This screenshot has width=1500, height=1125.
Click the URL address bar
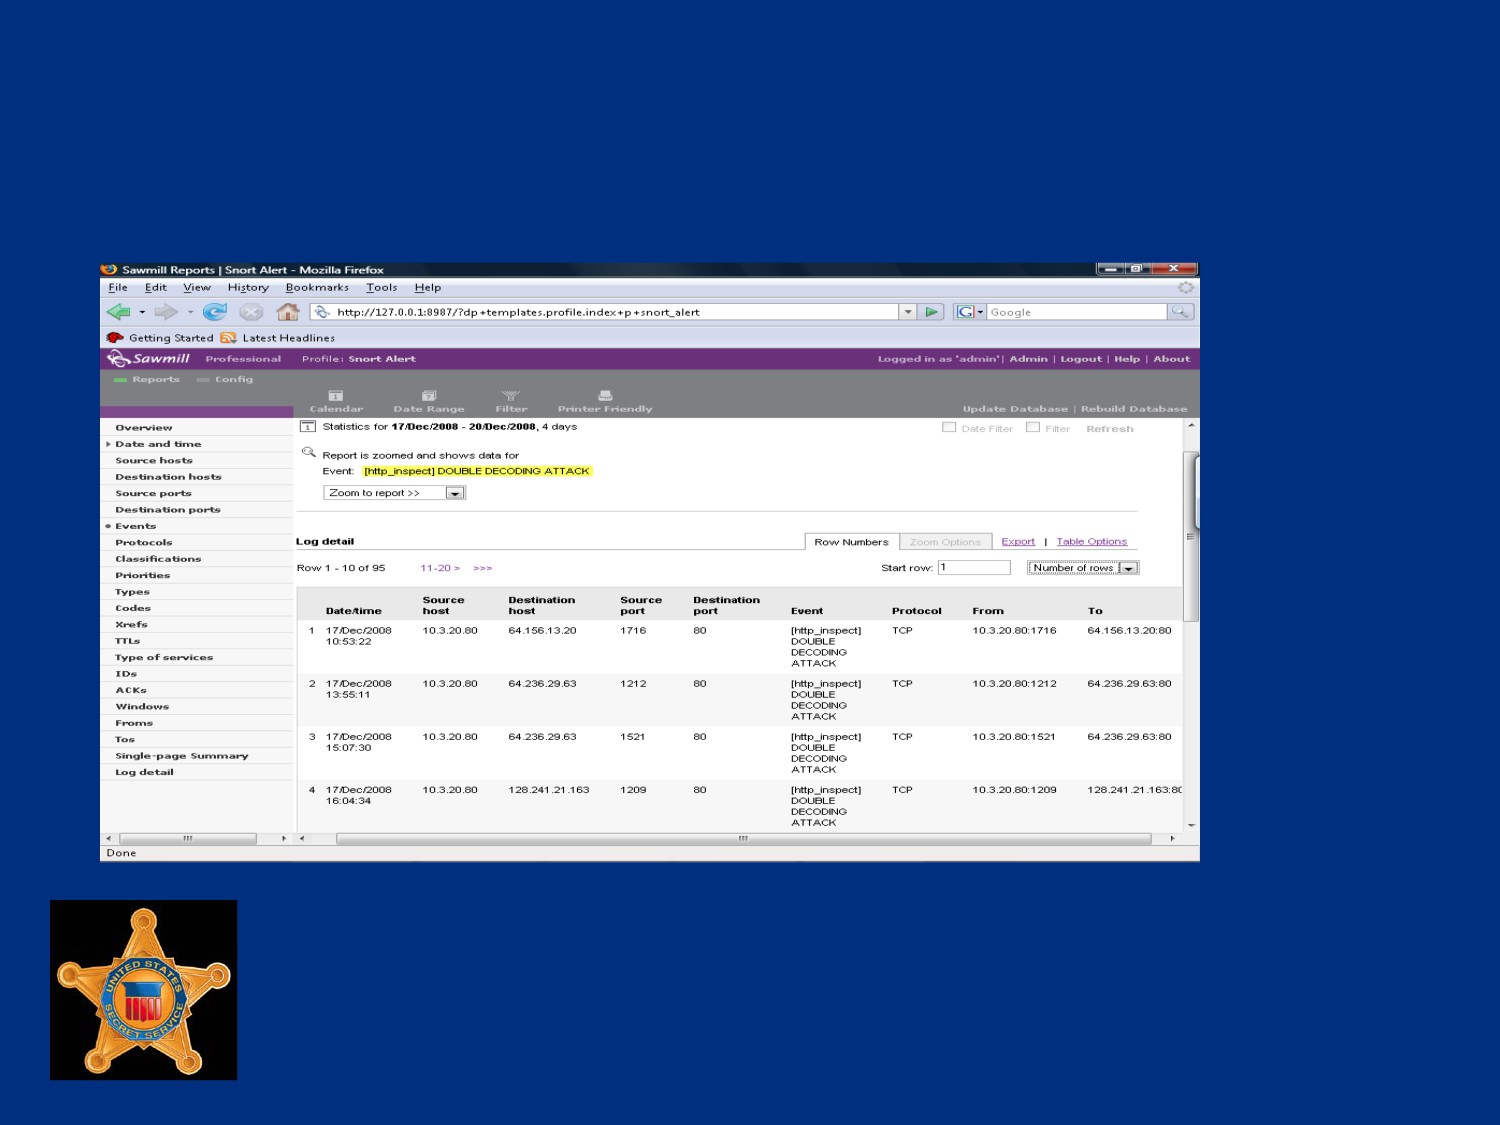[605, 312]
